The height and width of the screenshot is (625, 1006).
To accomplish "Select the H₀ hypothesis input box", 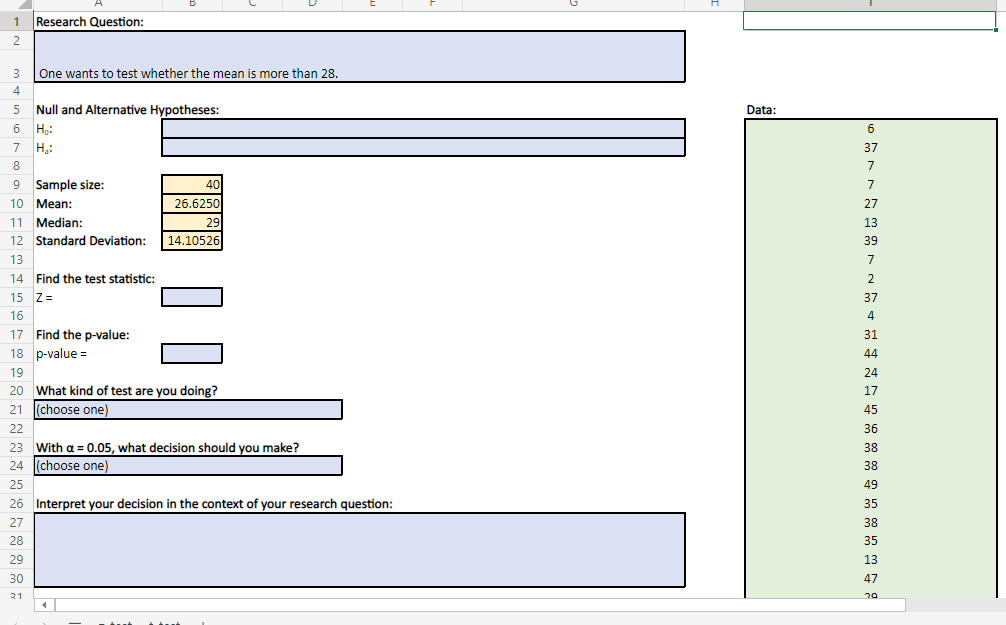I will tap(422, 128).
